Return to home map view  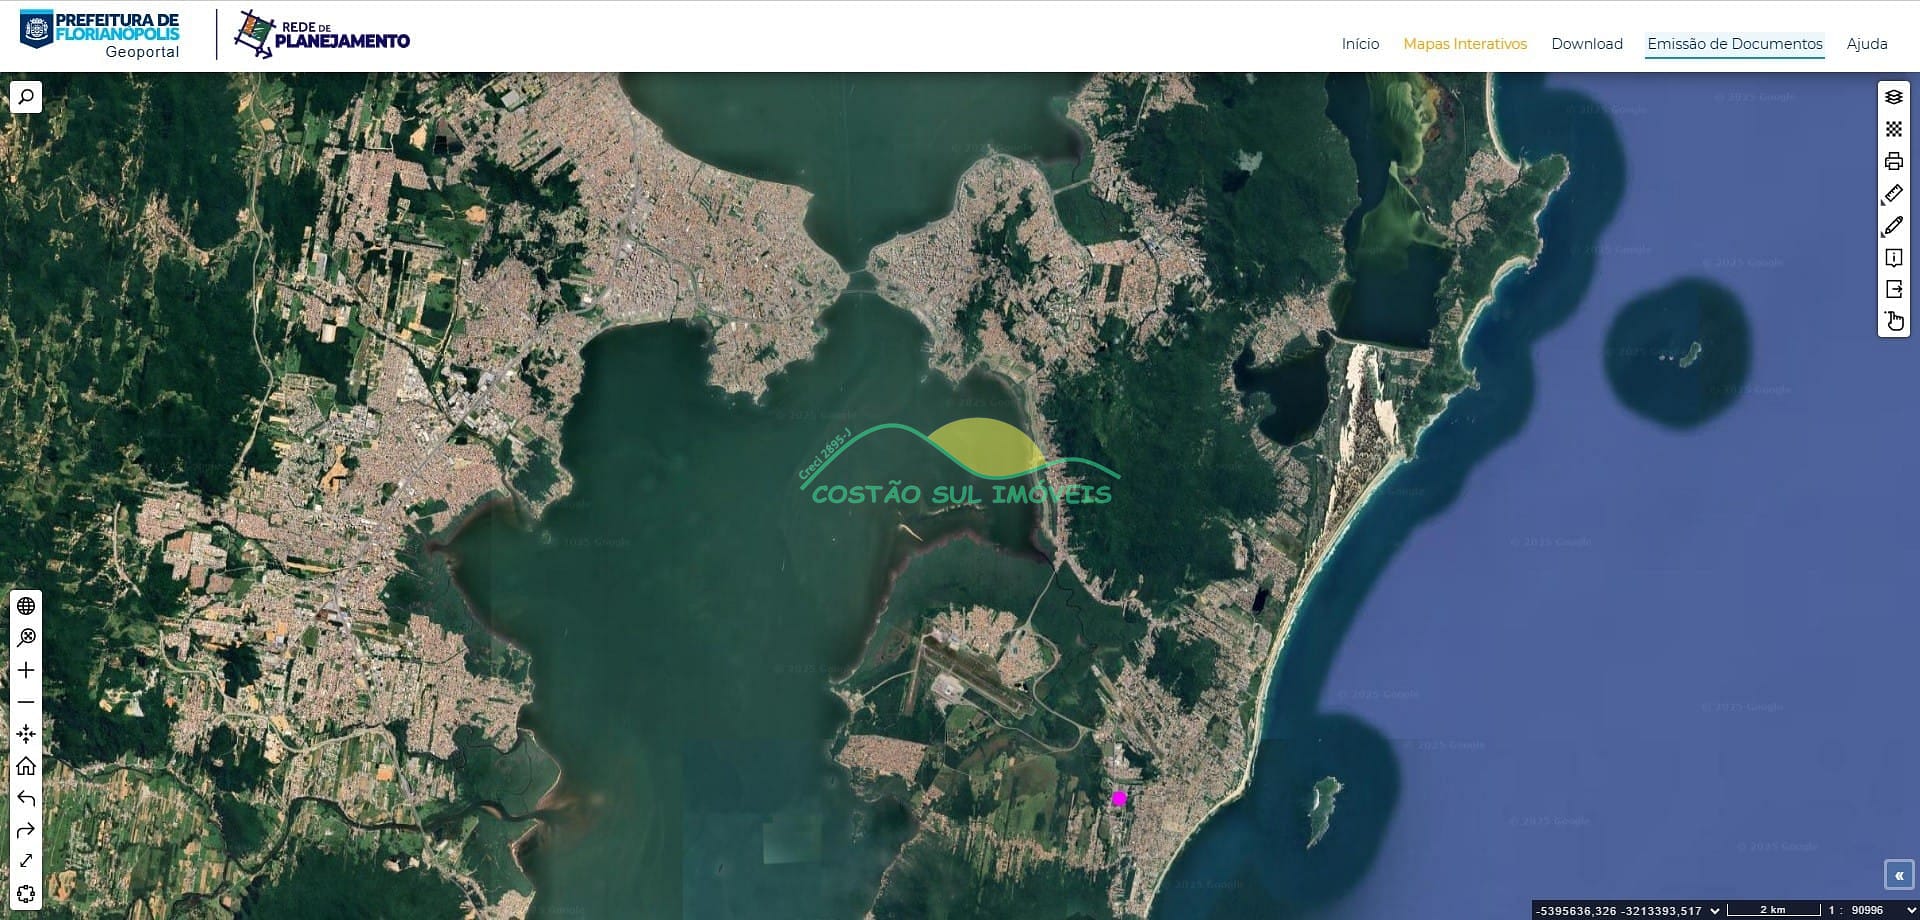pos(26,766)
